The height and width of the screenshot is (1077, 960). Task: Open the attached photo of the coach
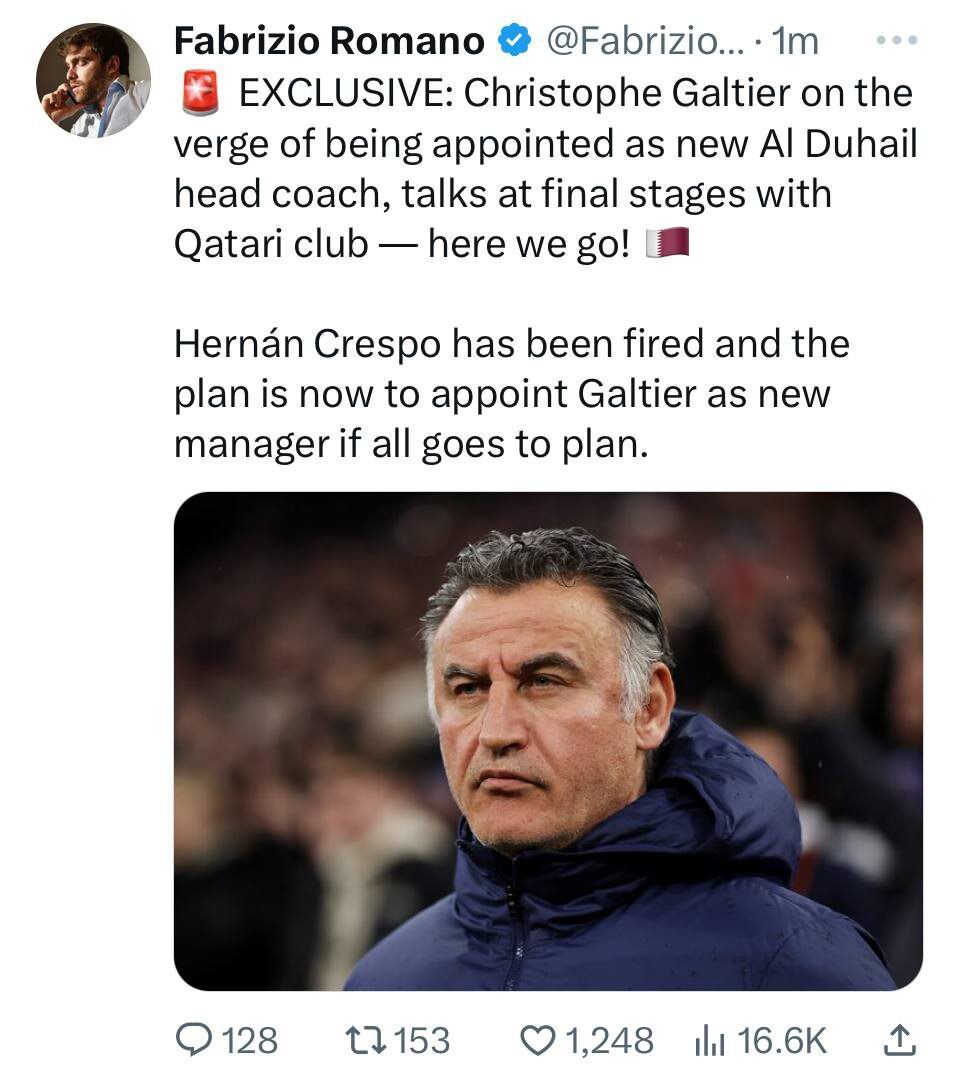(x=548, y=741)
